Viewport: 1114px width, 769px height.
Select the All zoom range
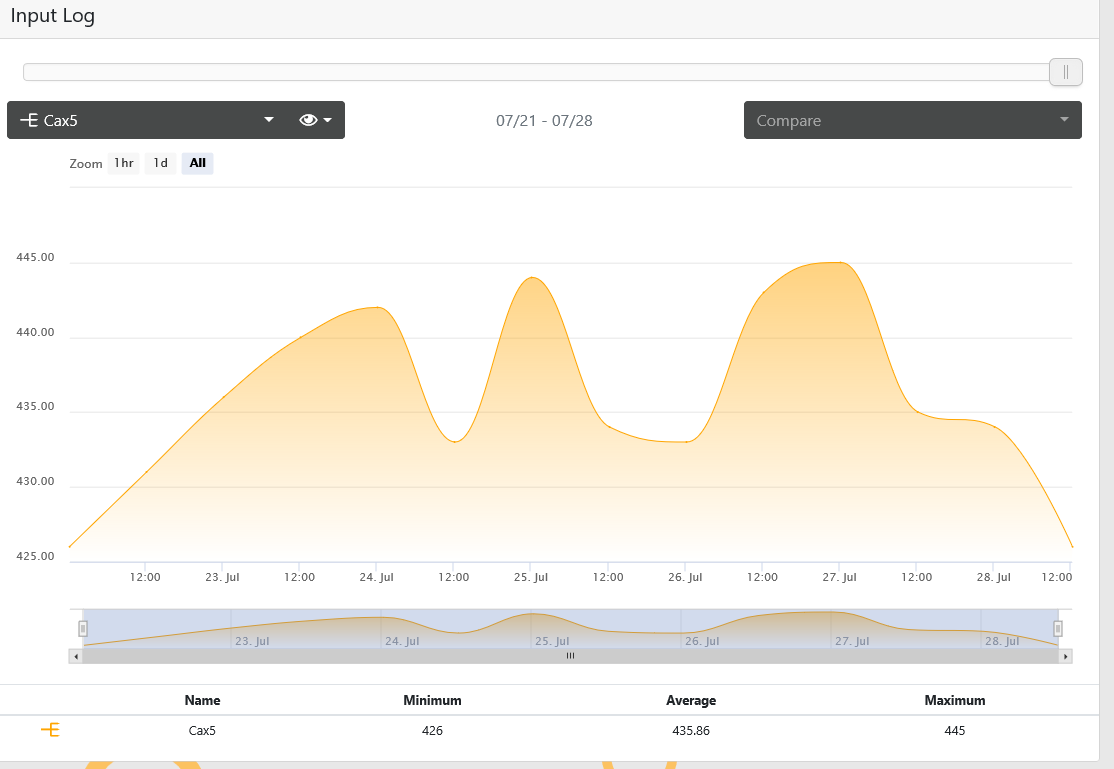click(198, 163)
